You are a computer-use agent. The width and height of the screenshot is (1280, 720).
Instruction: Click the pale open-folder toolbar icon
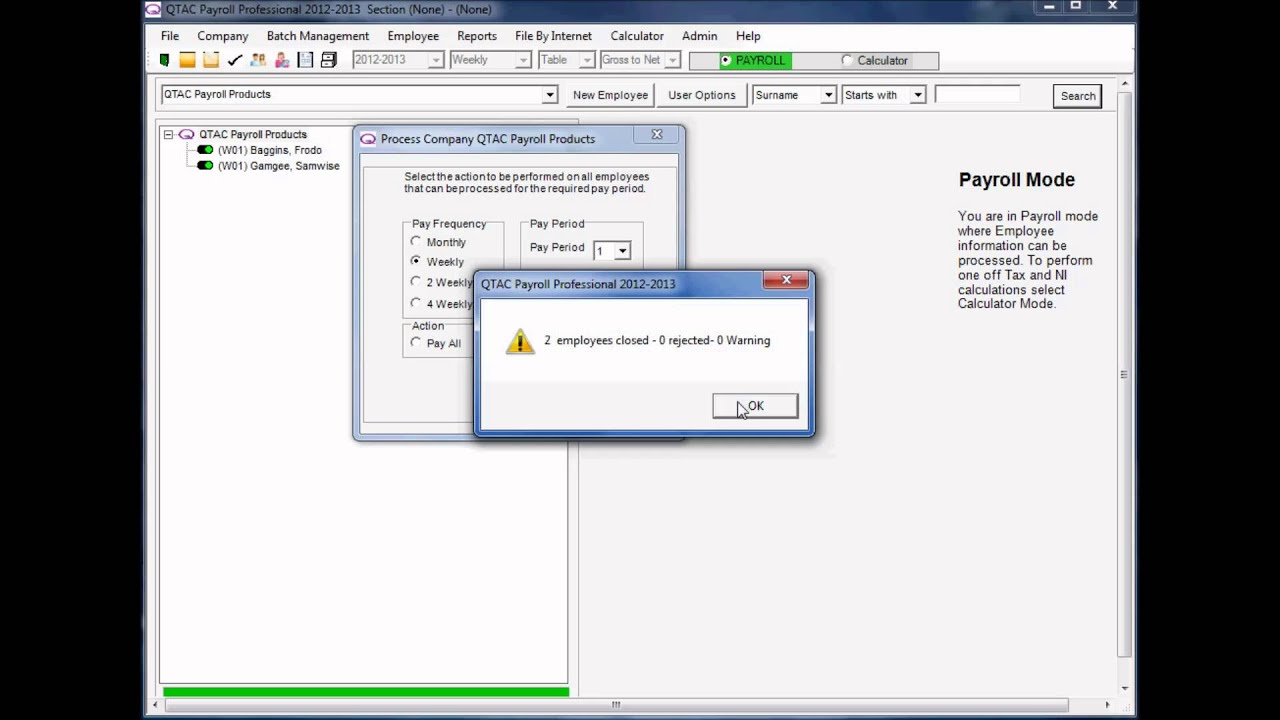(210, 60)
